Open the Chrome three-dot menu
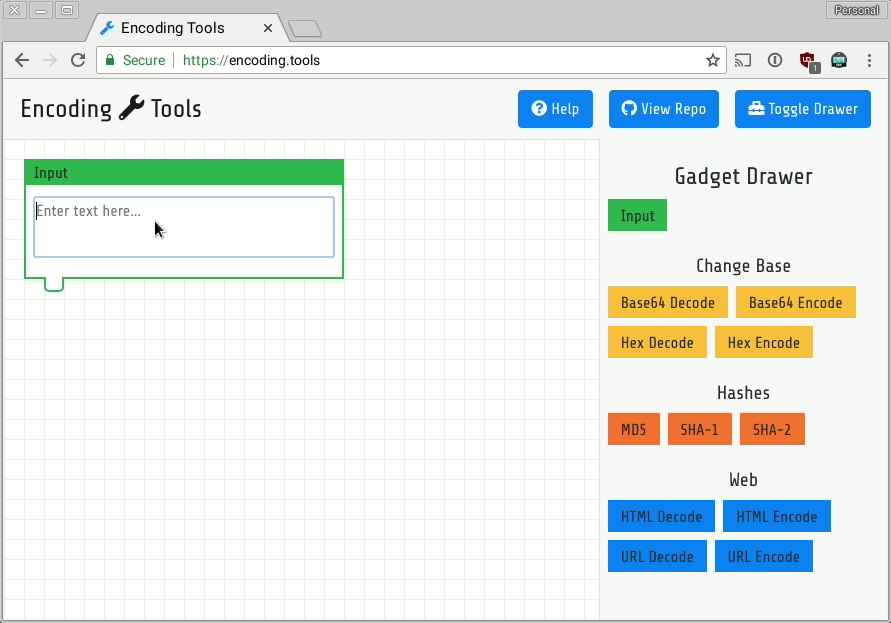 pyautogui.click(x=869, y=60)
